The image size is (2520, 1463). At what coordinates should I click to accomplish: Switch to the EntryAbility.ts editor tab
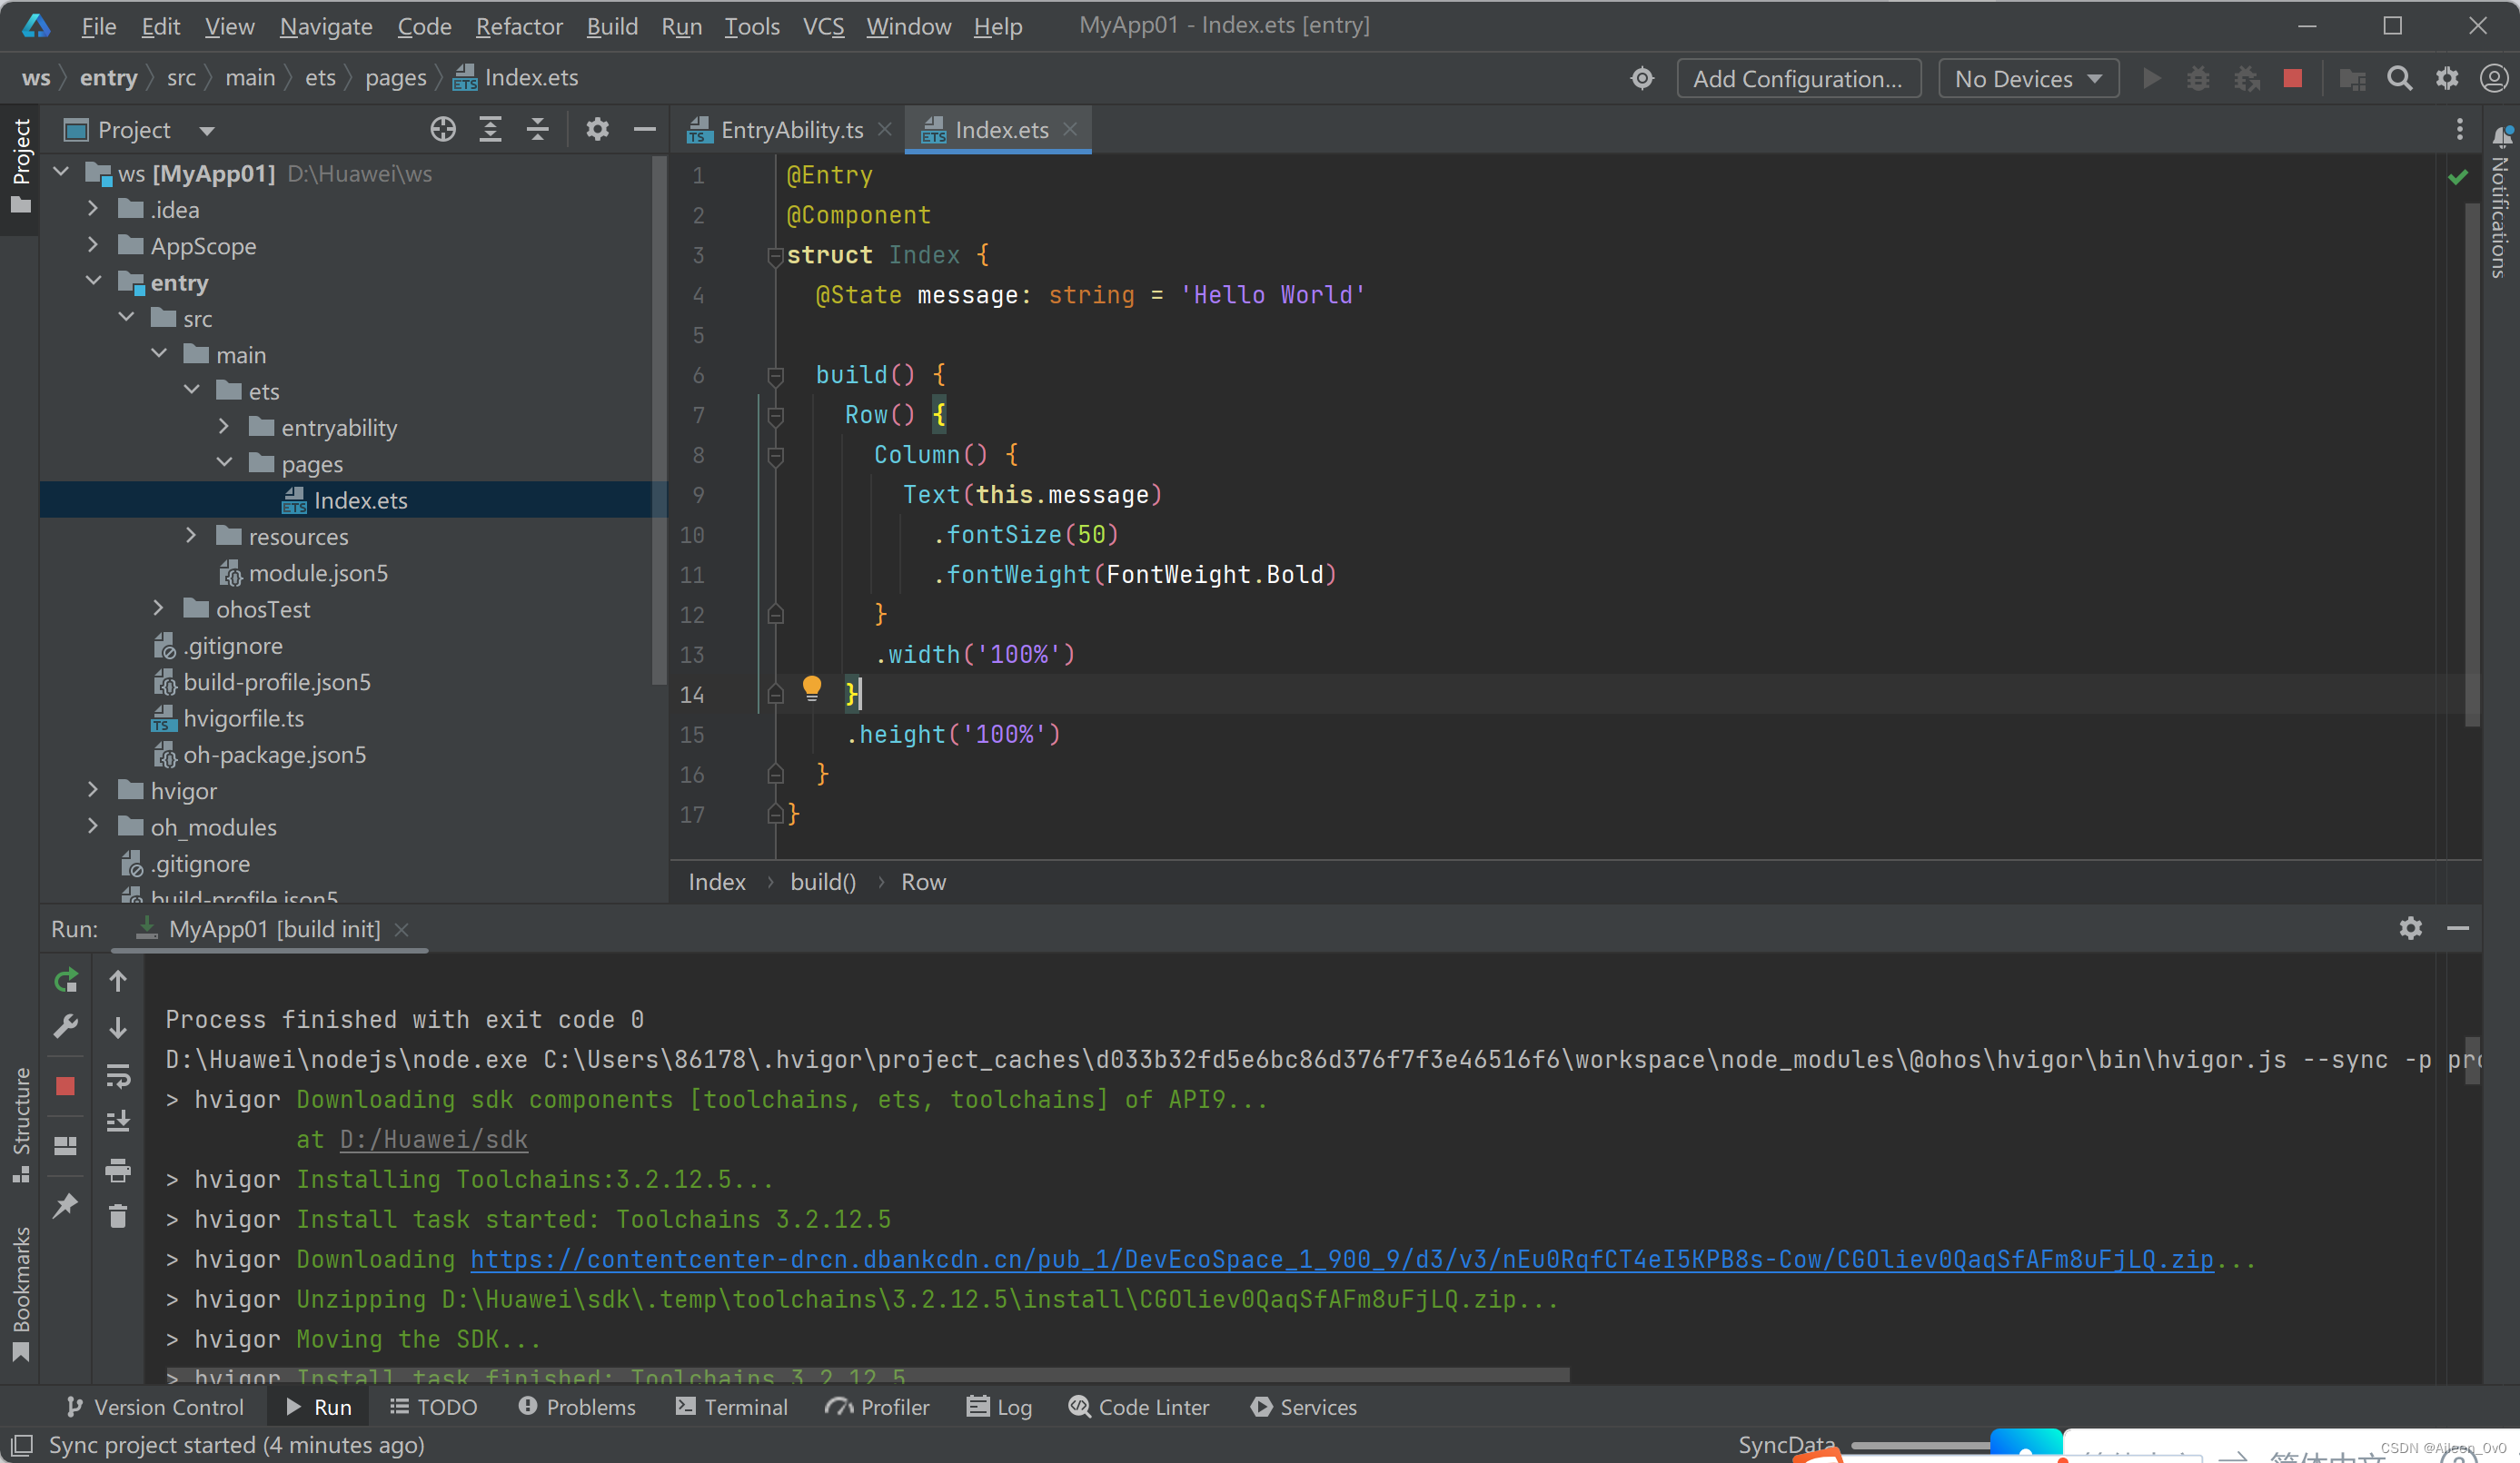[x=790, y=130]
